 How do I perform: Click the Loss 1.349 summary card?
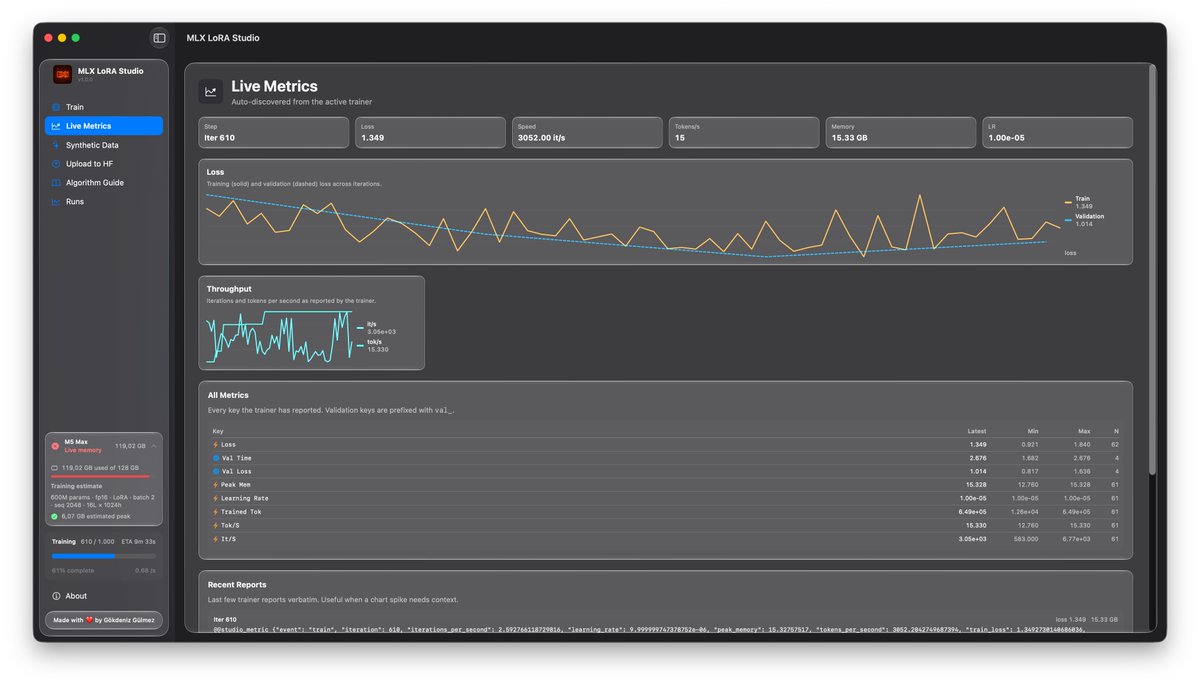click(430, 133)
